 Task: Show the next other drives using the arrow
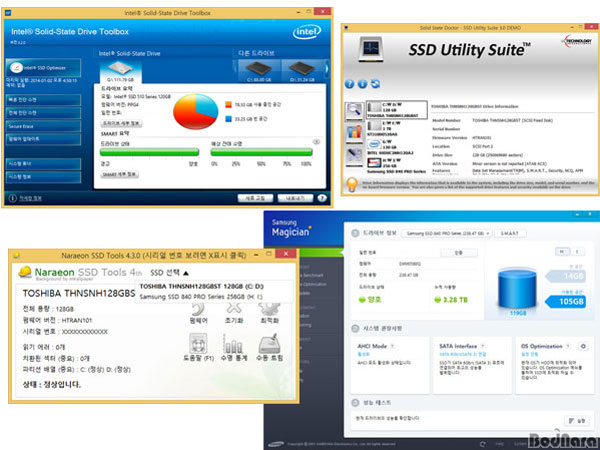tap(326, 69)
